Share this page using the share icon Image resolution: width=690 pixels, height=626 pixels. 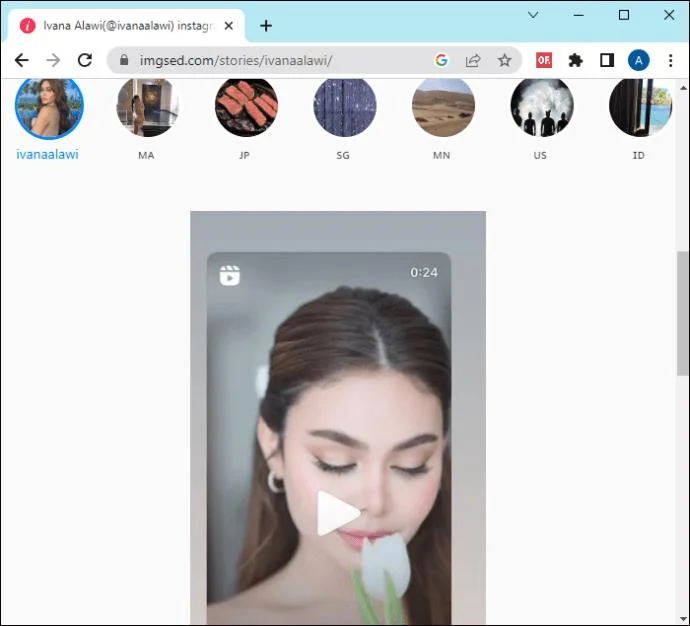(473, 60)
